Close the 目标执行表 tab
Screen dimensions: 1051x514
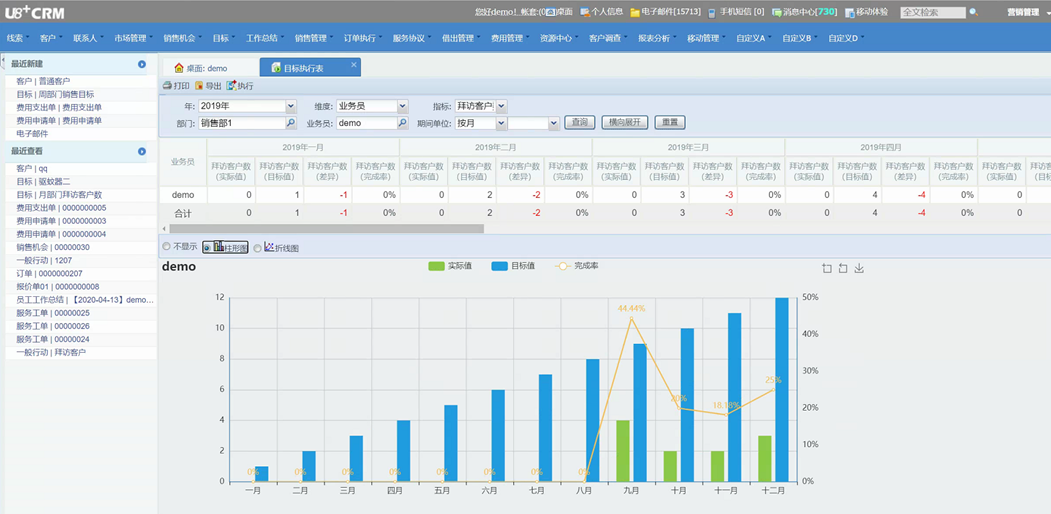[x=354, y=65]
